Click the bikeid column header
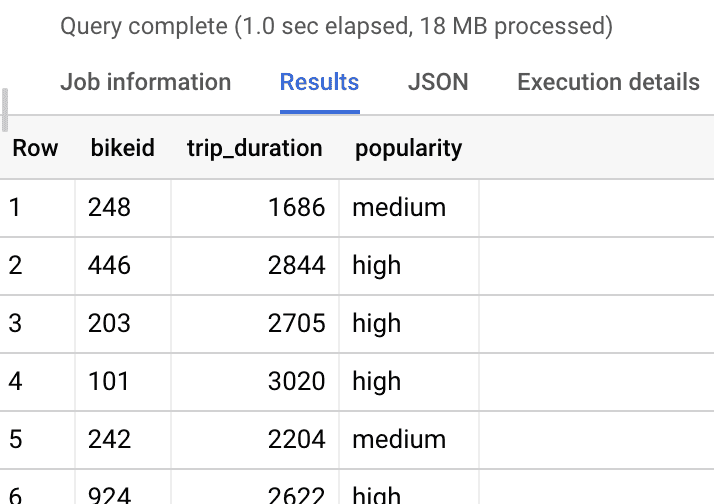Viewport: 714px width, 504px height. tap(123, 149)
